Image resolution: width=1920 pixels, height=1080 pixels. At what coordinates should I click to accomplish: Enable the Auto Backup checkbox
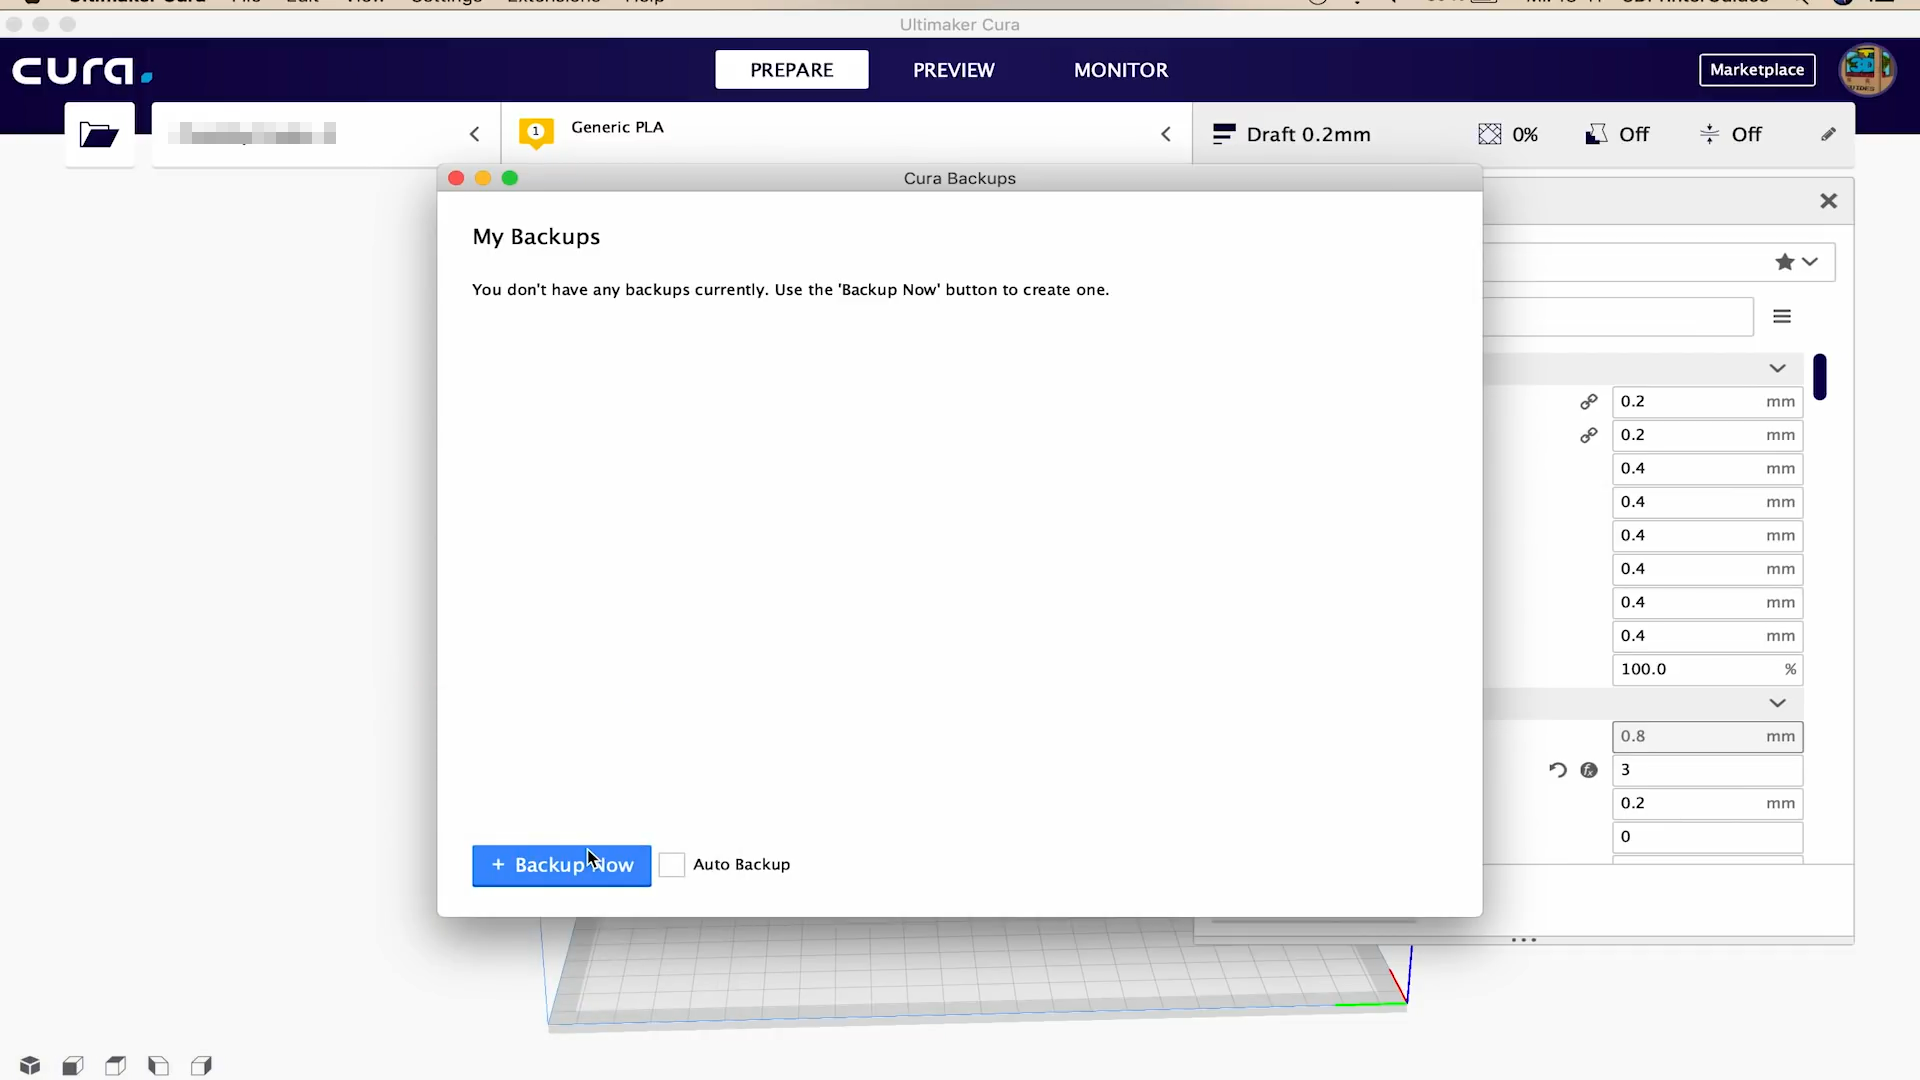(672, 865)
